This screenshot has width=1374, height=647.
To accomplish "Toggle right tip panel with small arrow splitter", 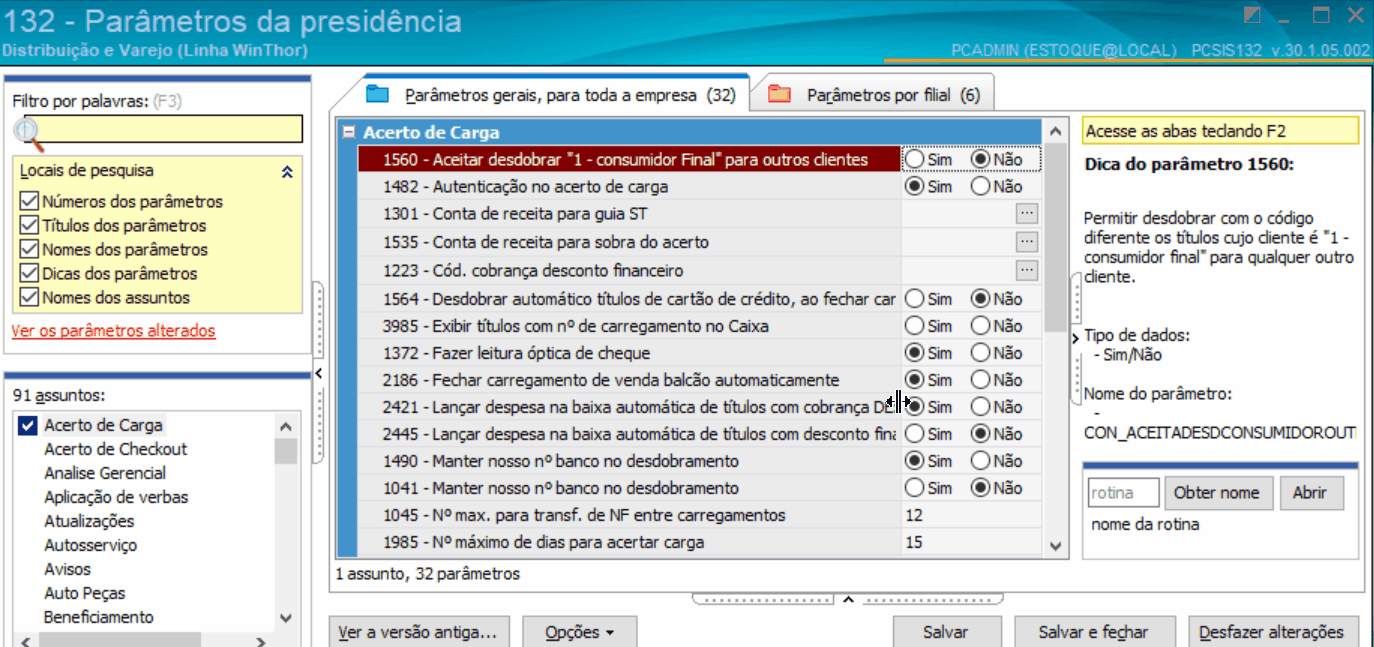I will click(1075, 339).
